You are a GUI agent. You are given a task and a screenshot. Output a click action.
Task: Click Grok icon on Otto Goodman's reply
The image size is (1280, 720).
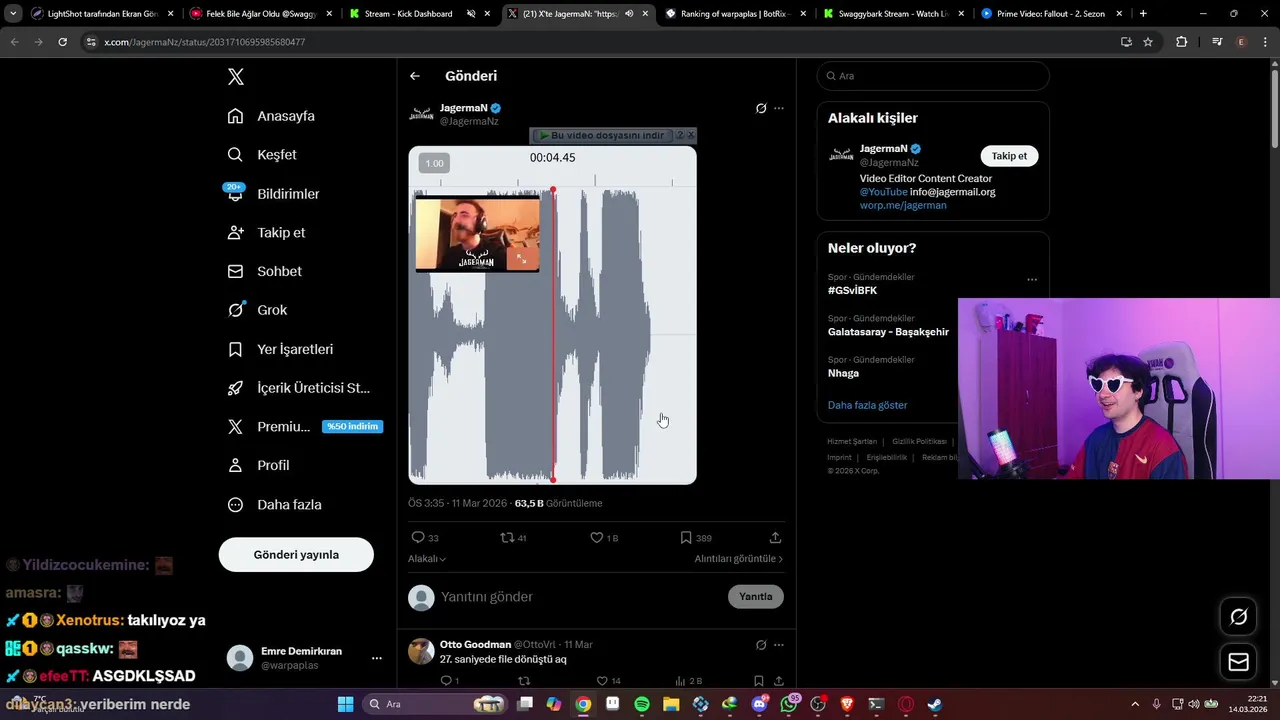pyautogui.click(x=761, y=645)
